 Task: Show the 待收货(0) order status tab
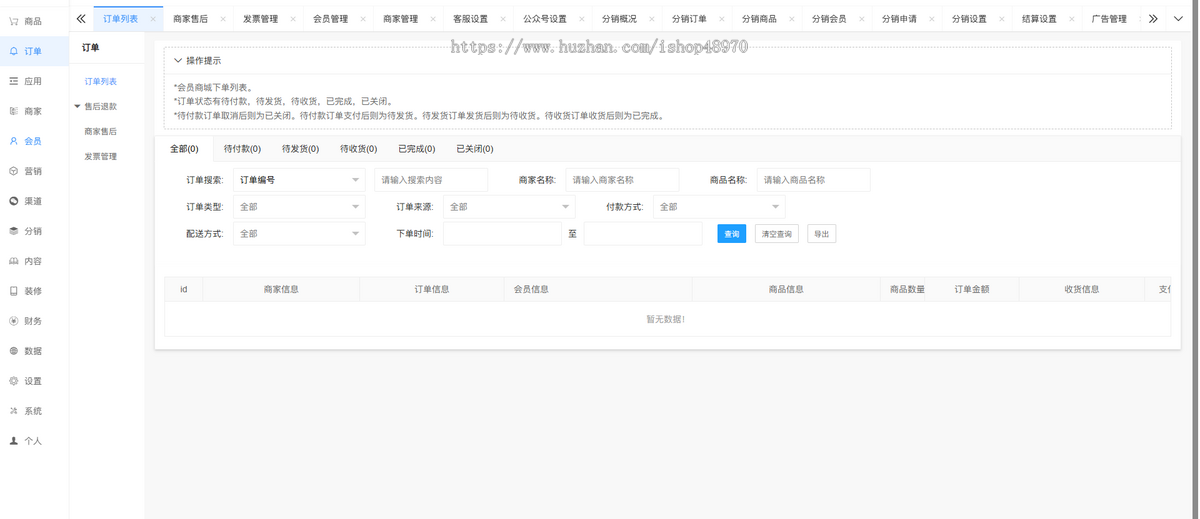358,149
